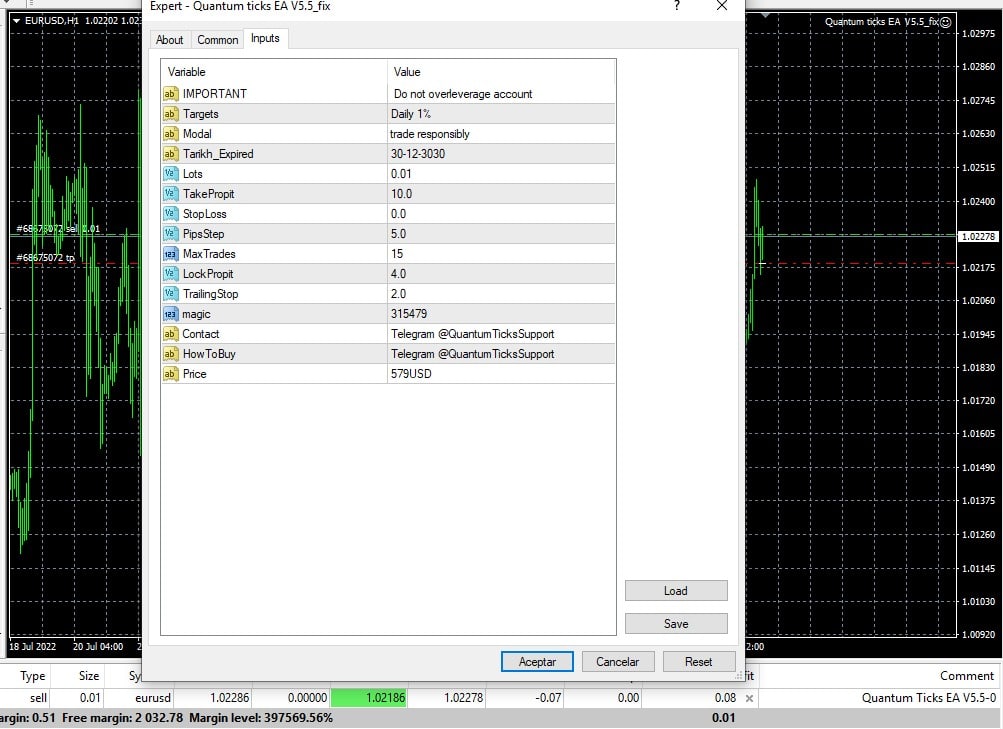Viewport: 1003px width, 729px height.
Task: Click current price label 1.02278 on price axis
Action: click(x=978, y=237)
